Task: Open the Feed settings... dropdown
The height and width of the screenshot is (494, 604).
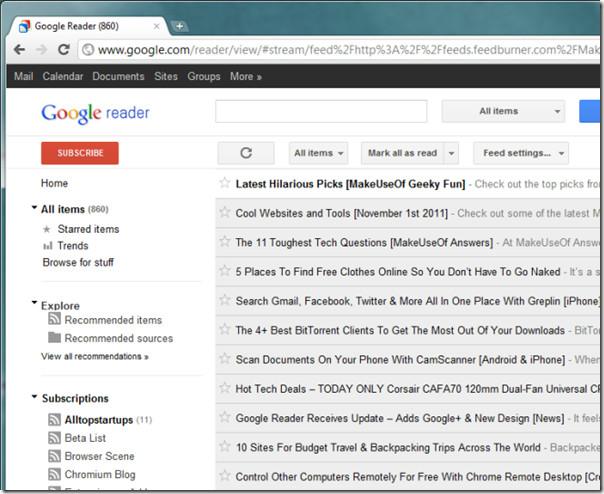Action: click(x=521, y=153)
